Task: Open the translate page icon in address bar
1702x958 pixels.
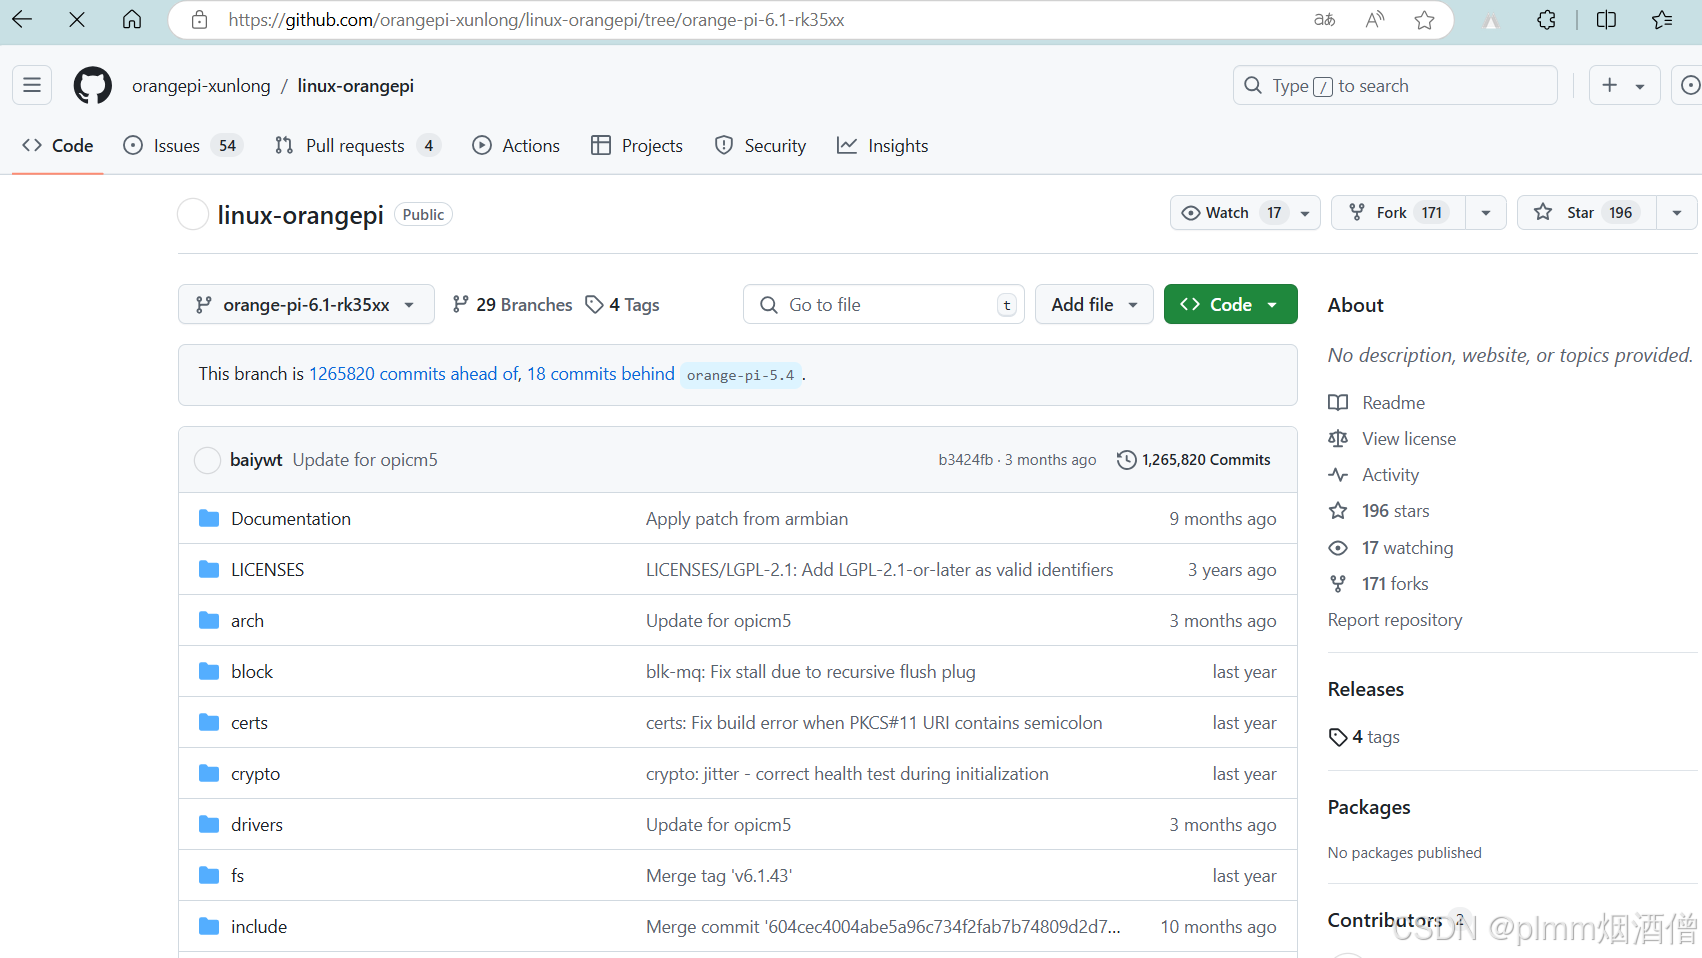Action: 1324,20
